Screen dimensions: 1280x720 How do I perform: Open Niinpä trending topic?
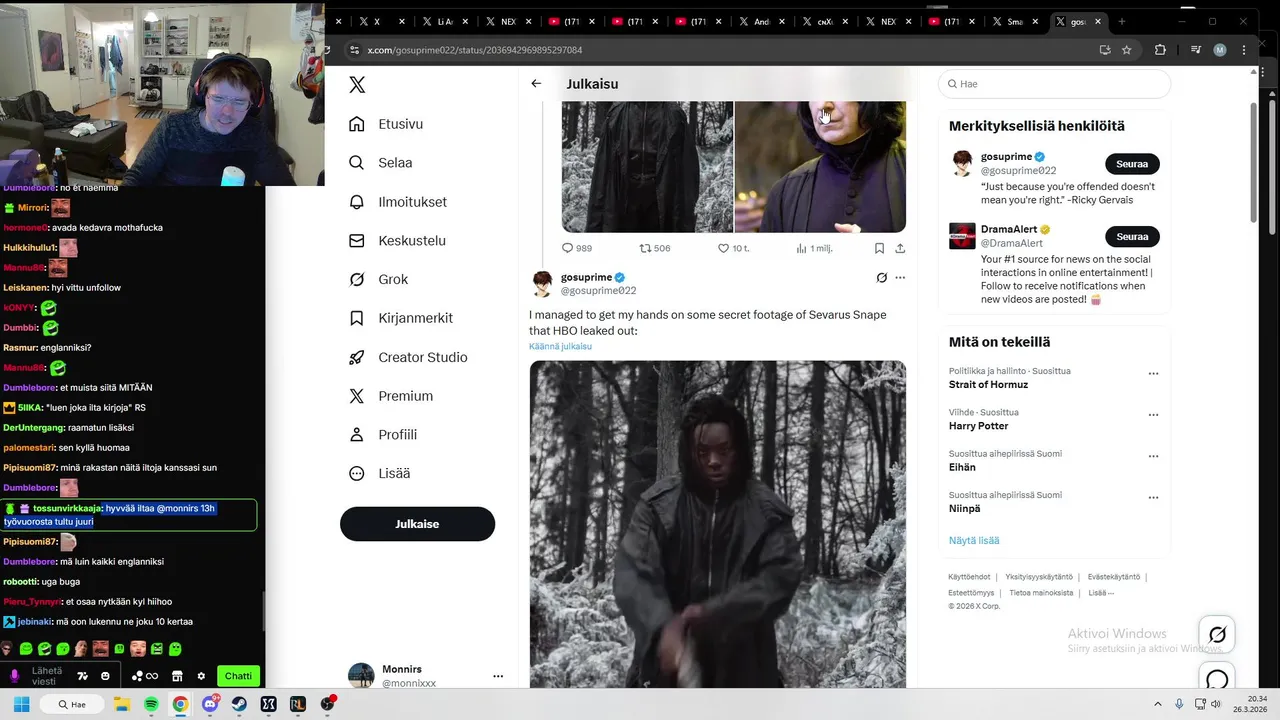964,509
